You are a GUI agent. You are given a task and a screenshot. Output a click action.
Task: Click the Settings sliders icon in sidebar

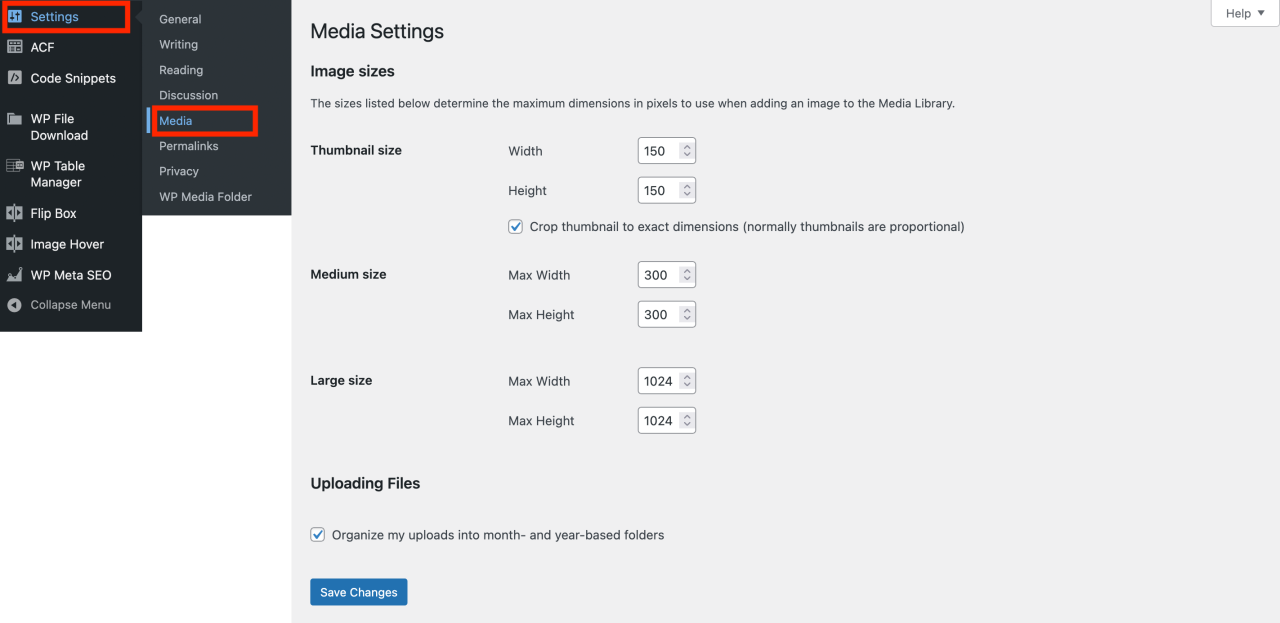coord(15,17)
